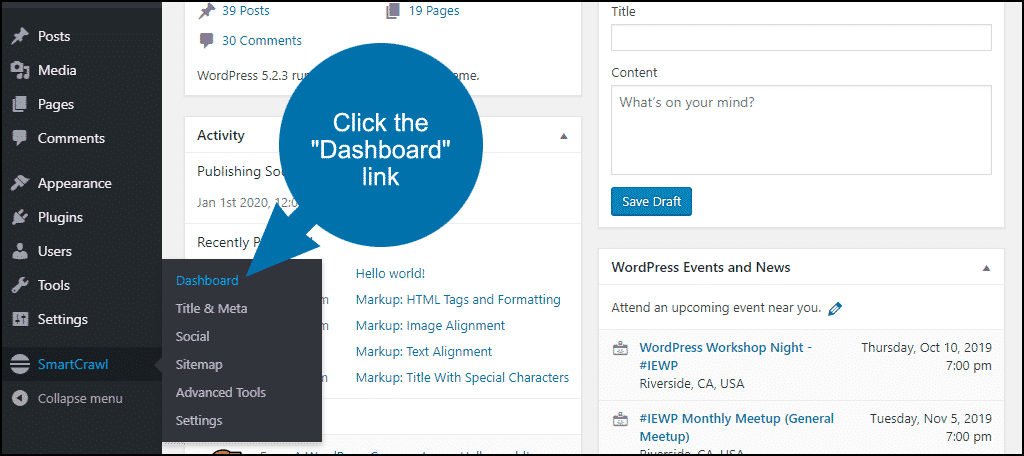This screenshot has width=1024, height=456.
Task: Click the What's on your mind content box
Action: 801,130
